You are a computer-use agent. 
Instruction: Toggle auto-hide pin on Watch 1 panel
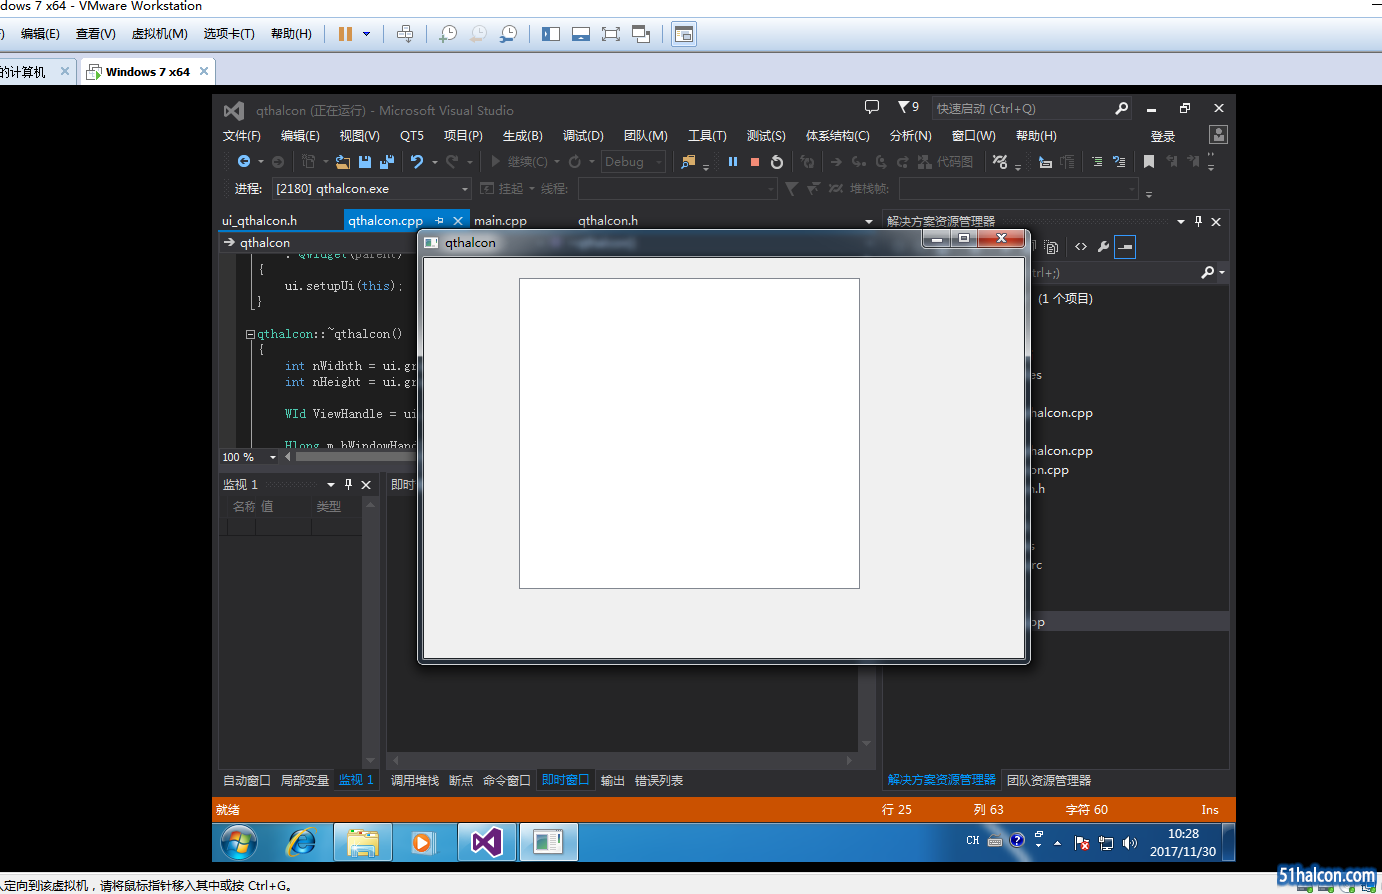point(349,485)
